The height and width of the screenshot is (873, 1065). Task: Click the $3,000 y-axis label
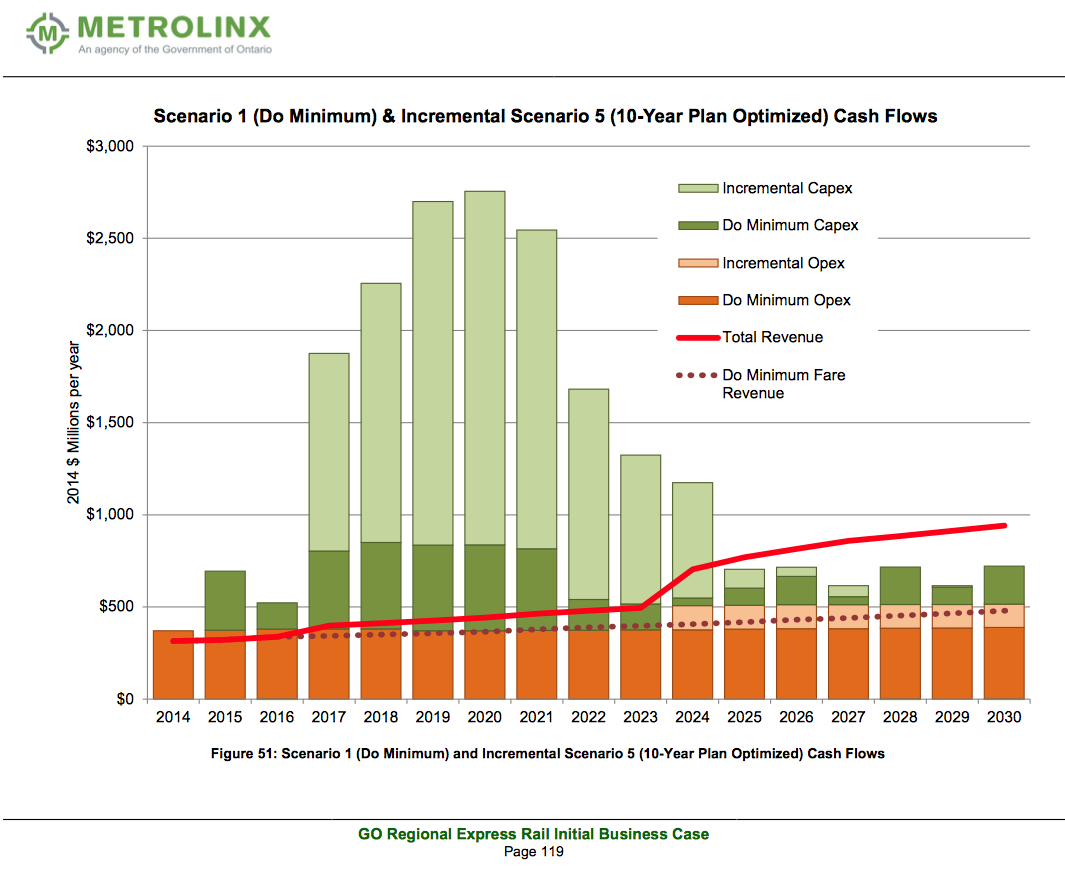click(x=110, y=146)
